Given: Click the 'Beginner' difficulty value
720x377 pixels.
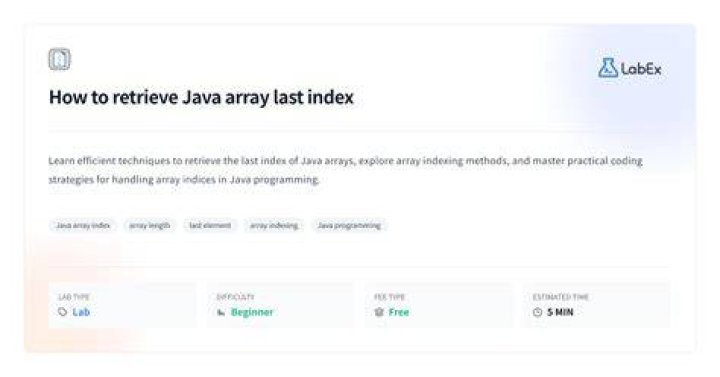Looking at the screenshot, I should point(252,312).
